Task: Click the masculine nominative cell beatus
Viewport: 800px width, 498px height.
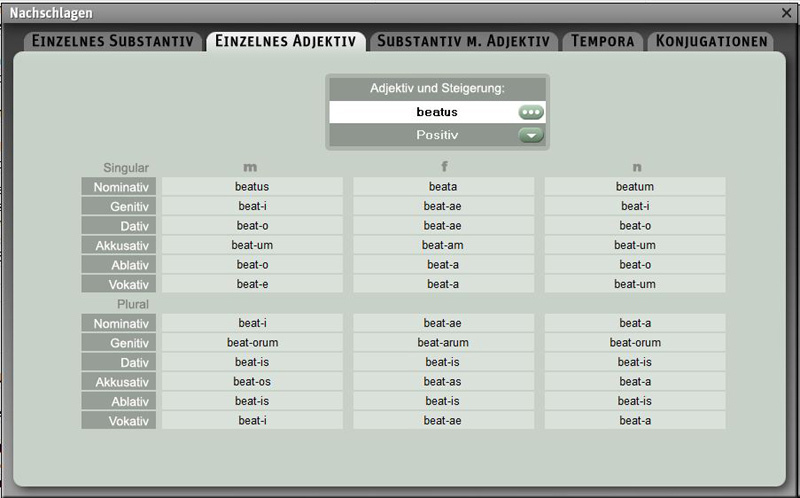Action: point(252,187)
